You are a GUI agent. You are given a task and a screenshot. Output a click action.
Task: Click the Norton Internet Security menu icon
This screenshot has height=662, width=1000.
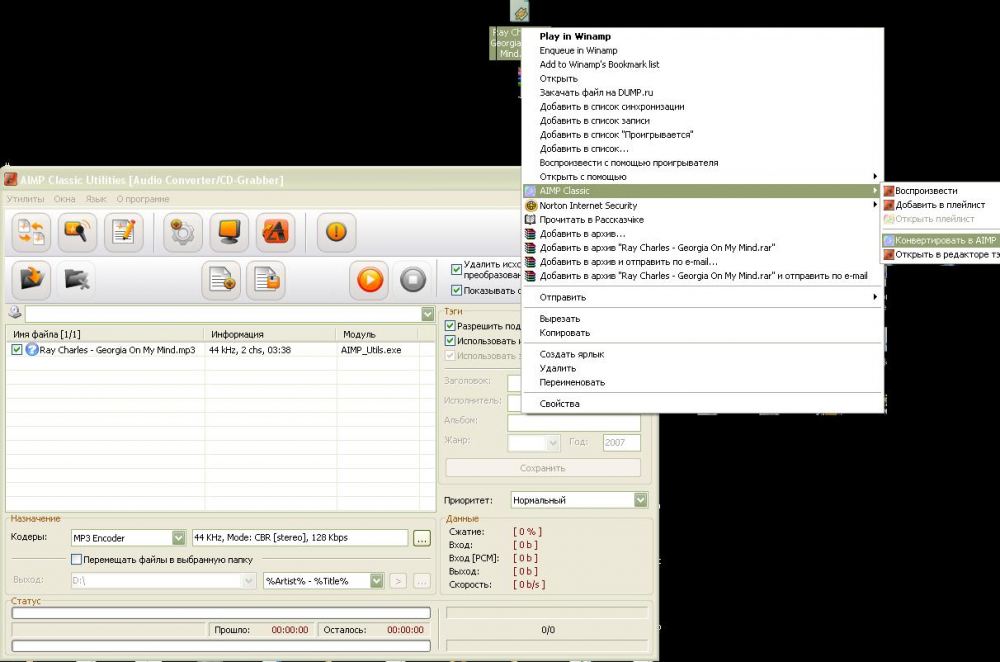coord(531,205)
